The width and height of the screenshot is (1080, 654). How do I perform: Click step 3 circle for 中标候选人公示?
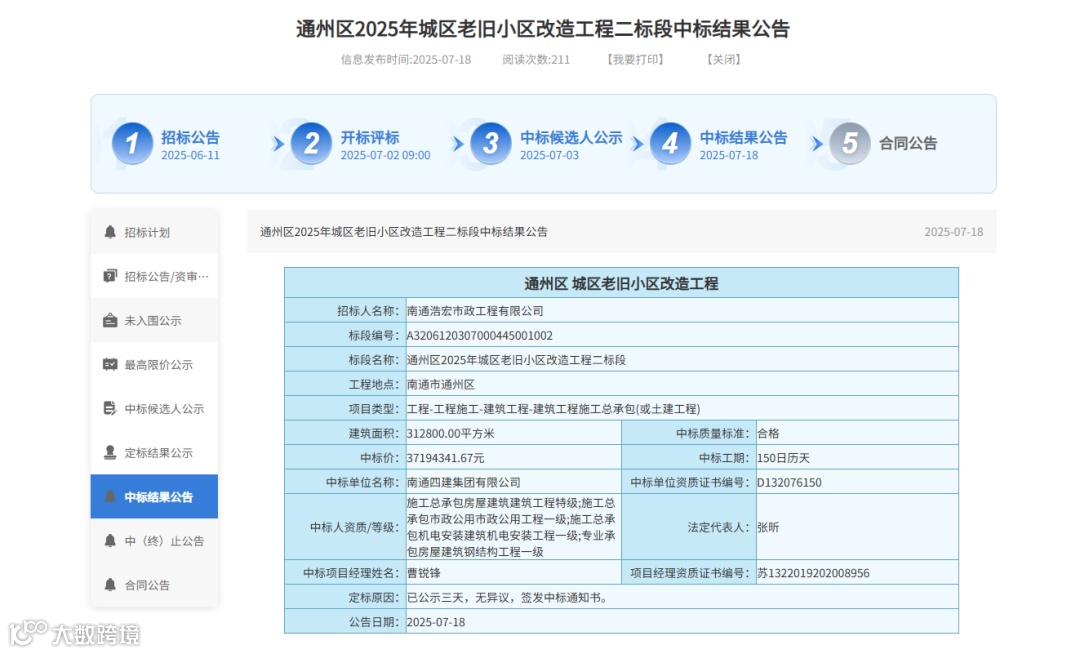pyautogui.click(x=490, y=143)
